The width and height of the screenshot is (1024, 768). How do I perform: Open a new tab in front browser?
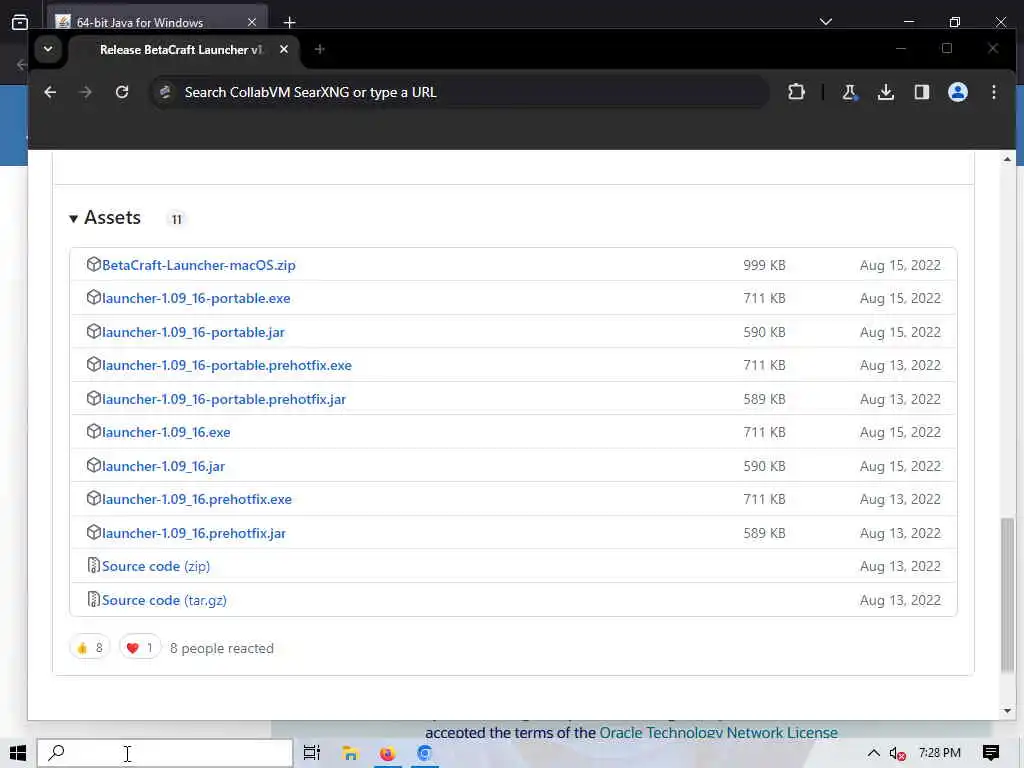319,49
